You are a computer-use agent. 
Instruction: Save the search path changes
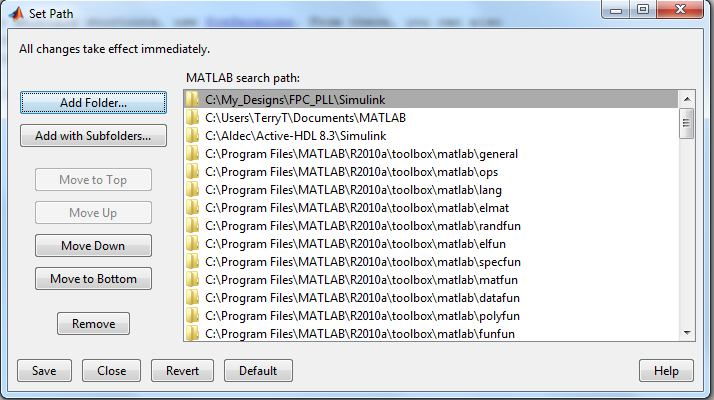[44, 371]
